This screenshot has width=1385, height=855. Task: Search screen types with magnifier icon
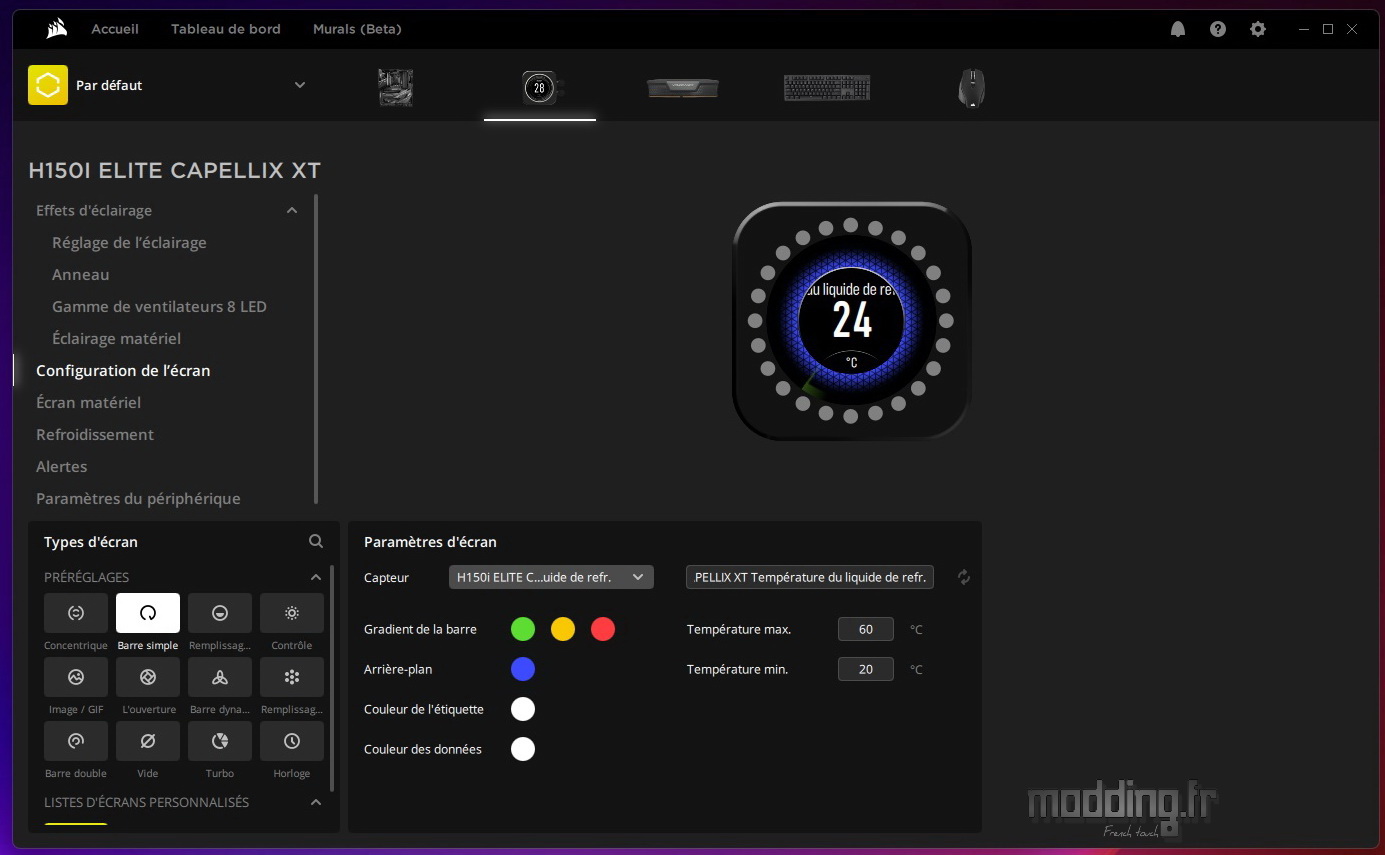coord(316,541)
